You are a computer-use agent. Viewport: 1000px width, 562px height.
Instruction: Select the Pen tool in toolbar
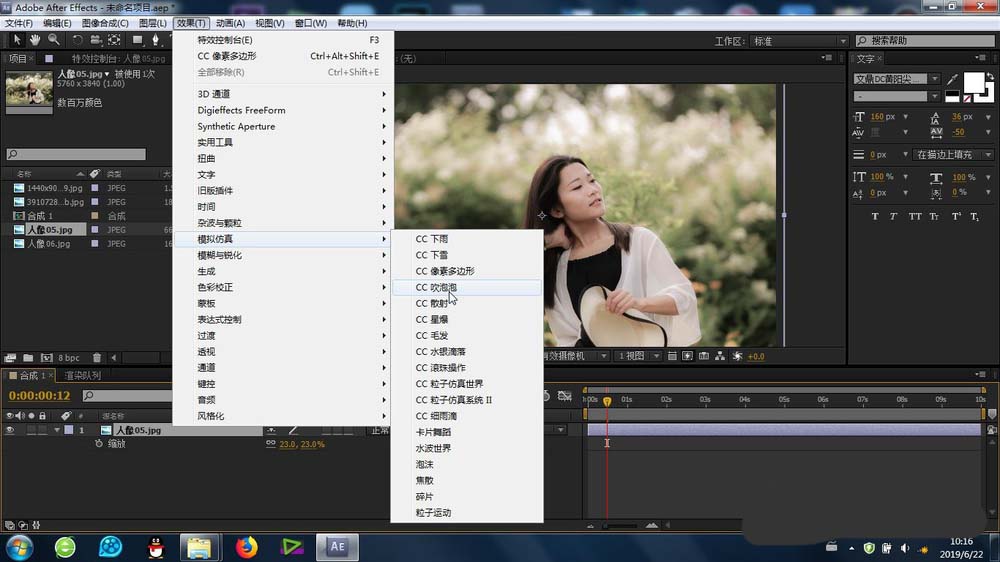[156, 40]
